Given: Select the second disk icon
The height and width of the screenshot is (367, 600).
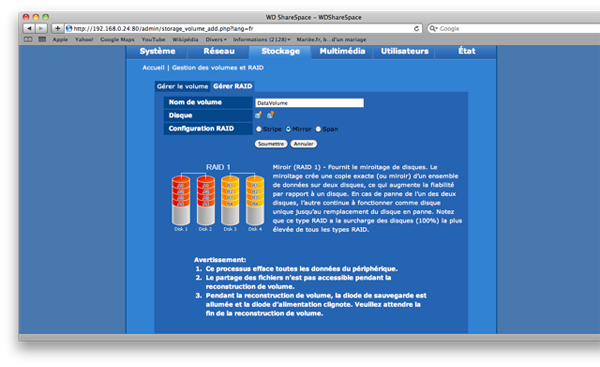Looking at the screenshot, I should point(271,115).
